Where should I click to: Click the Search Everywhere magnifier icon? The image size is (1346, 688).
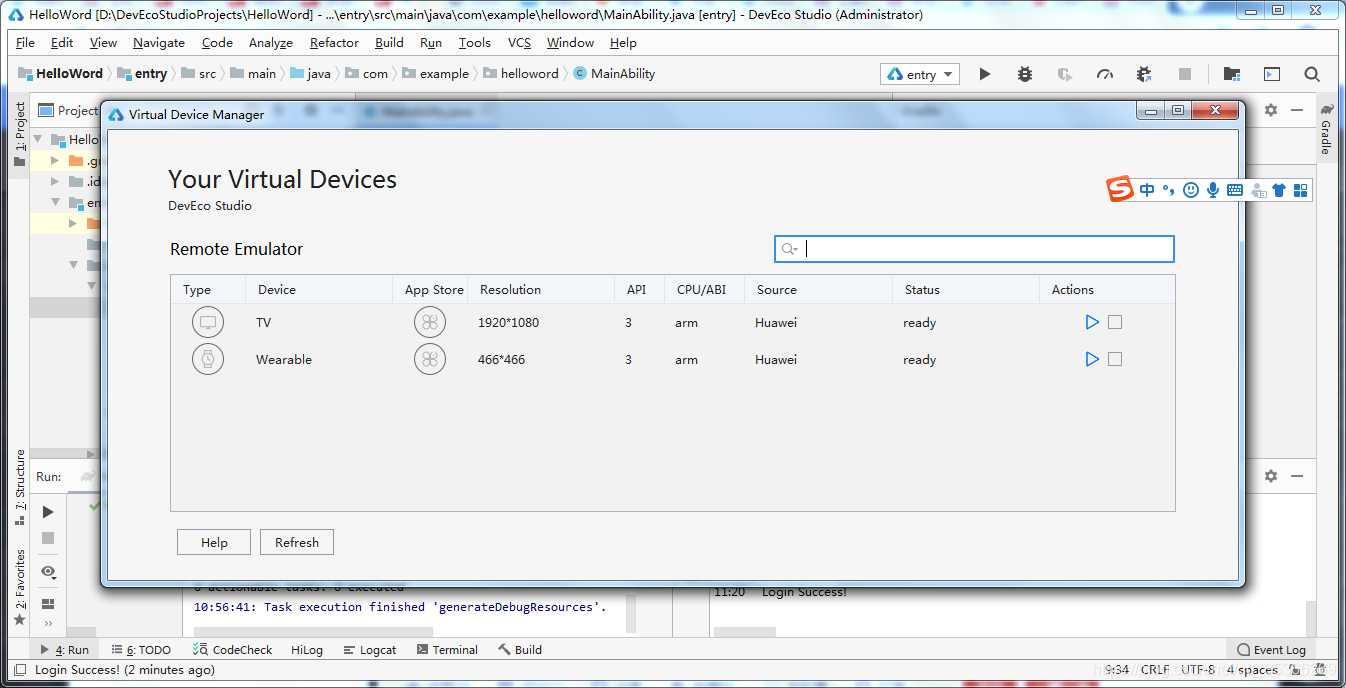pyautogui.click(x=1312, y=74)
